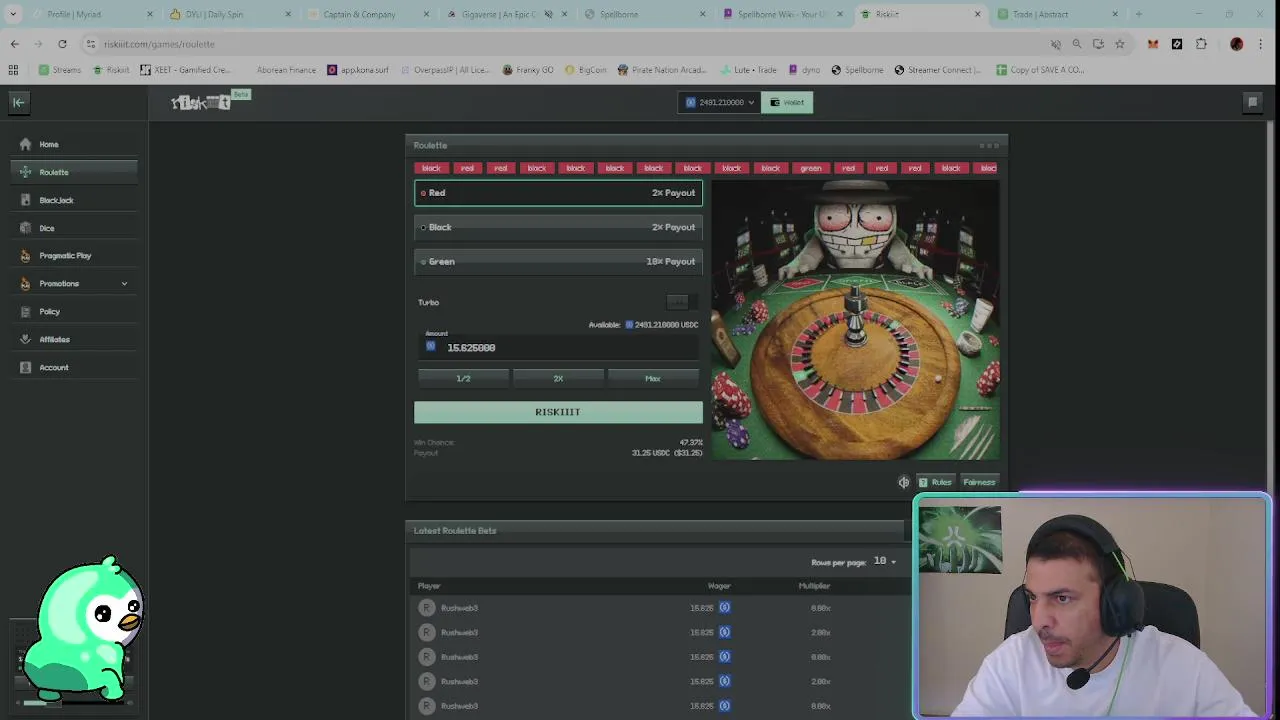Open the browser extensions puzzle icon
The width and height of the screenshot is (1280, 720).
coord(1201,44)
